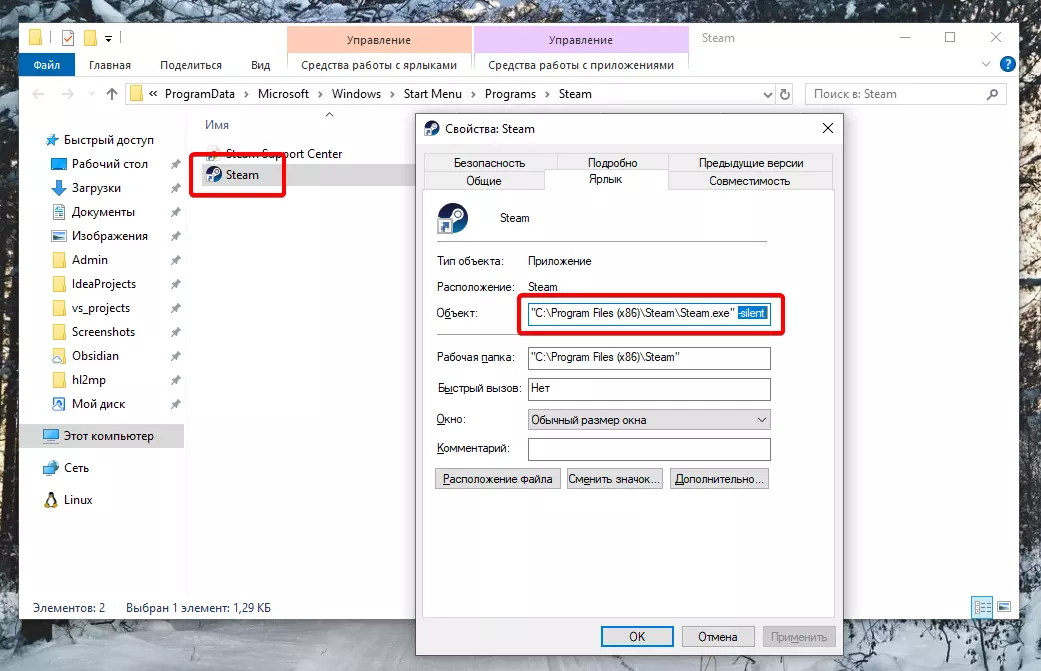1041x671 pixels.
Task: Open Средства работы с приложениями tab
Action: coord(581,65)
